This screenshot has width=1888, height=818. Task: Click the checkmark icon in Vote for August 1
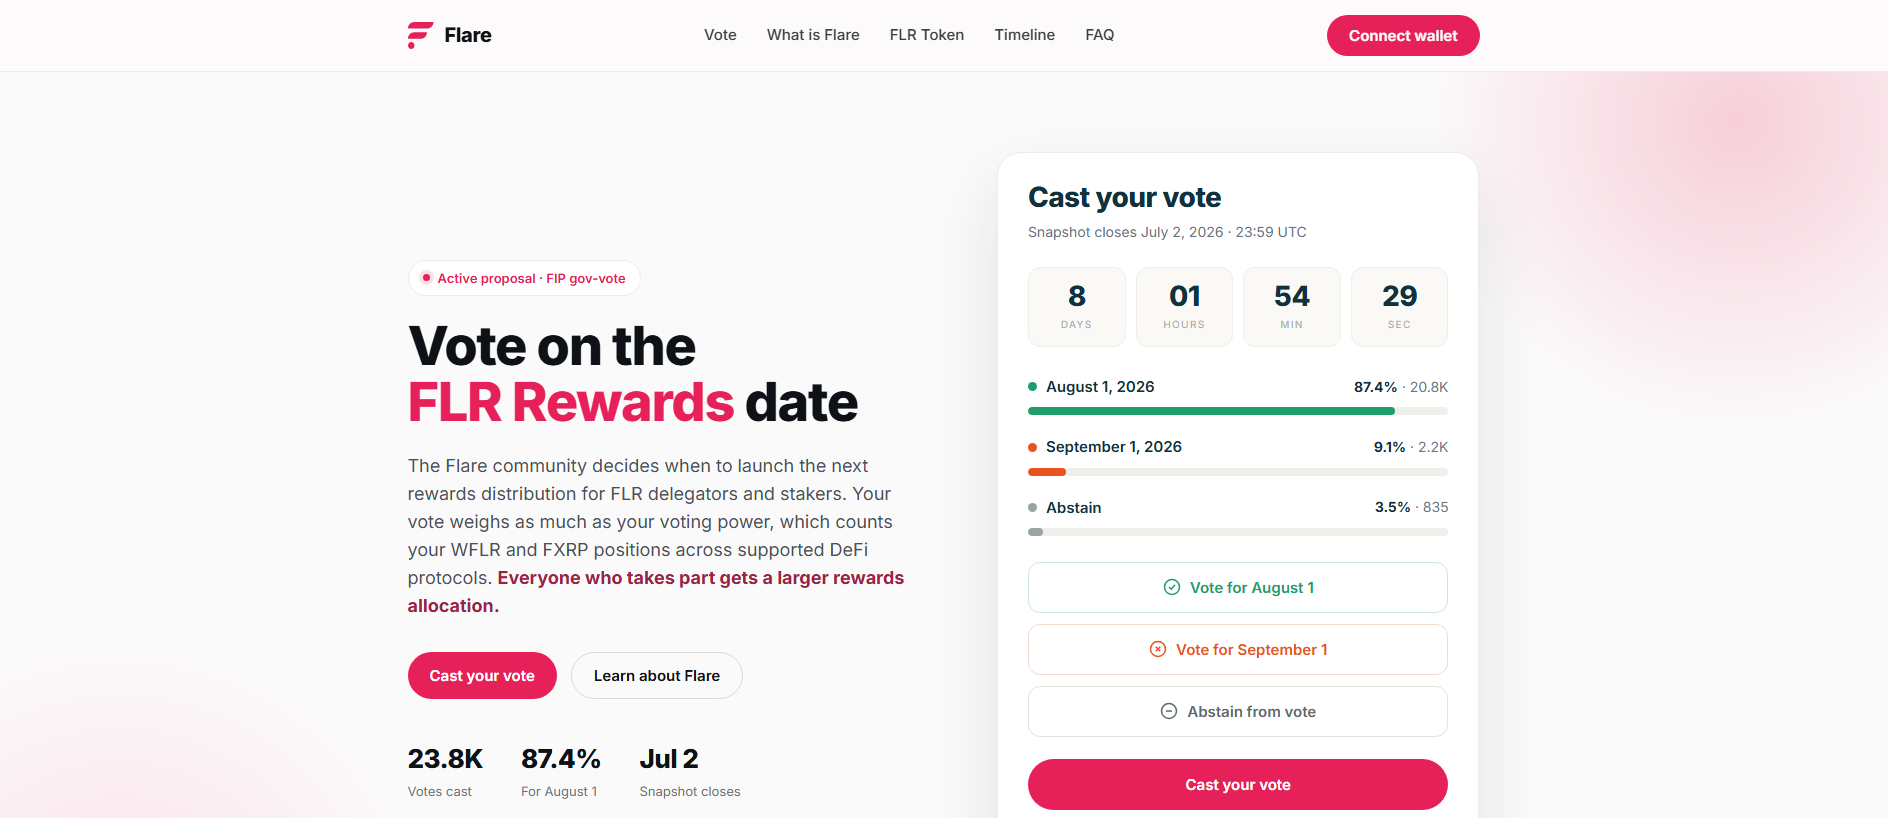point(1172,587)
